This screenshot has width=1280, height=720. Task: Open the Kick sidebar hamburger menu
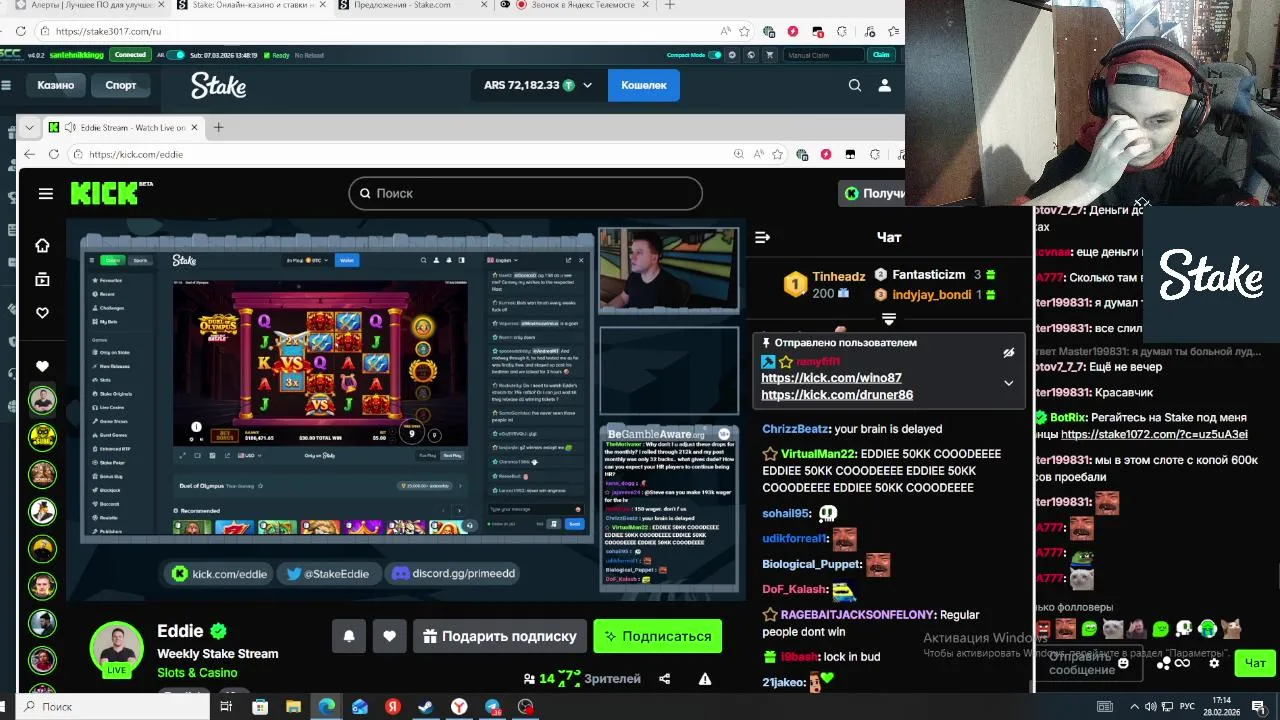45,194
